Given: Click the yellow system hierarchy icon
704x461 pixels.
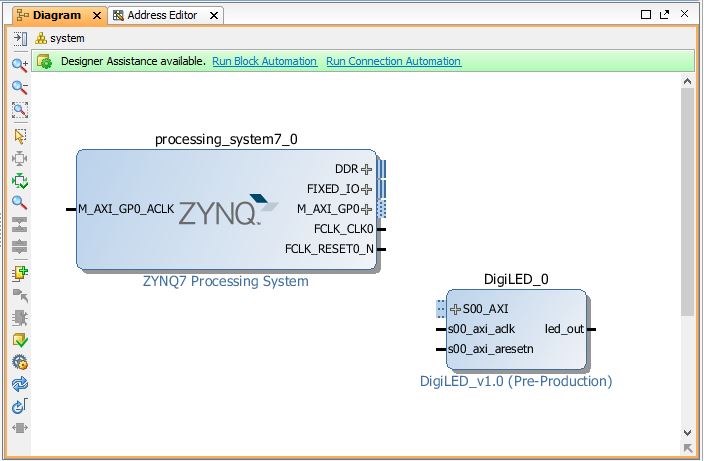Looking at the screenshot, I should click(x=41, y=38).
